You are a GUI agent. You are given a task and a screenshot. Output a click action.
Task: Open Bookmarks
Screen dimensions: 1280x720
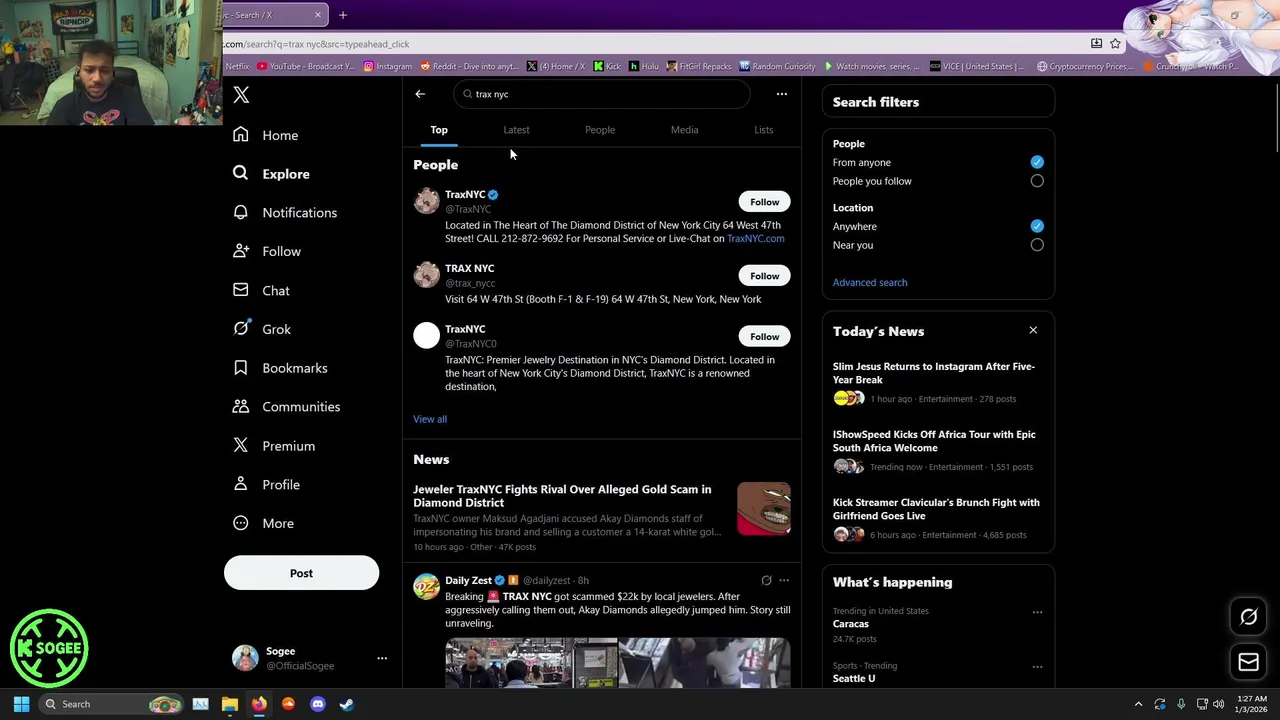click(x=281, y=368)
